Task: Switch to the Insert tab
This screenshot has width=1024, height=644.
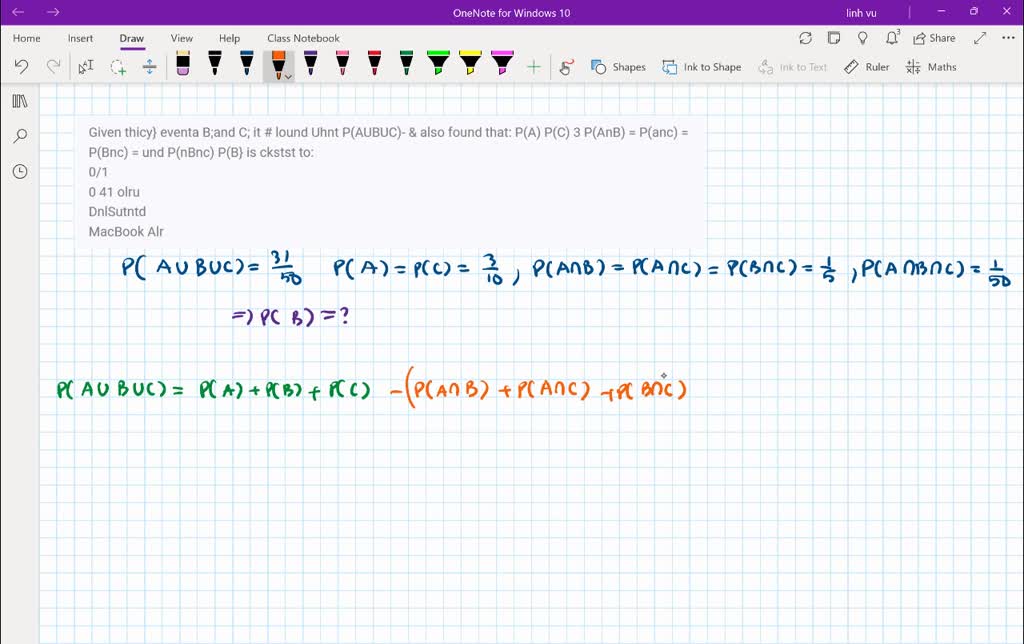Action: pyautogui.click(x=80, y=38)
